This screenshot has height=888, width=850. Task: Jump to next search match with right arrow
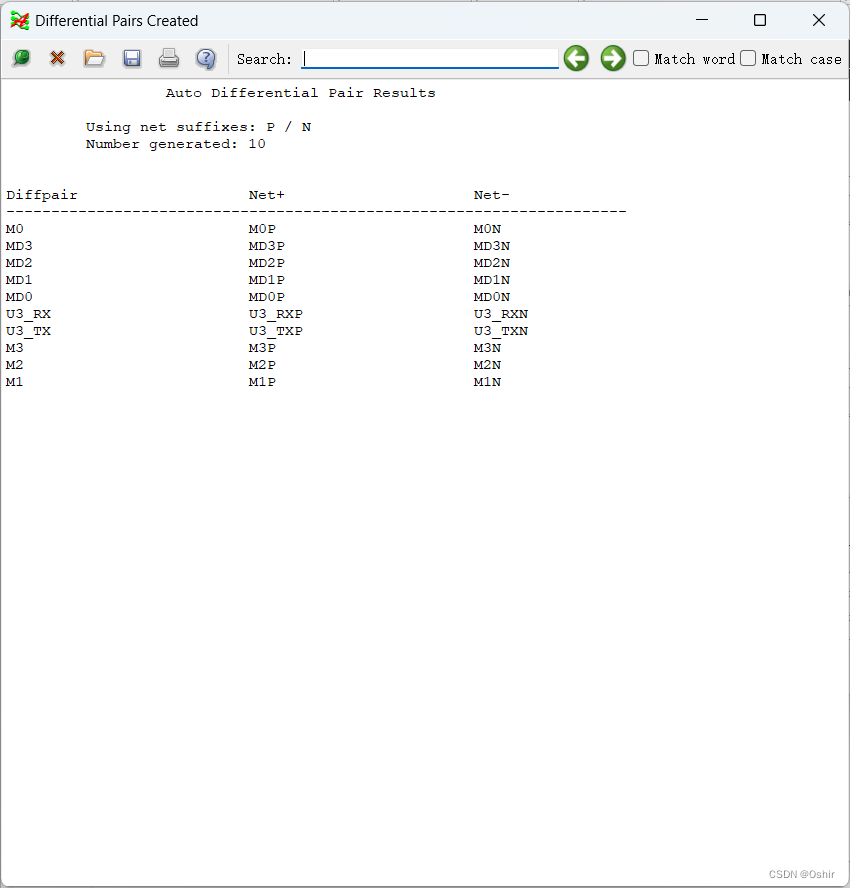[613, 59]
